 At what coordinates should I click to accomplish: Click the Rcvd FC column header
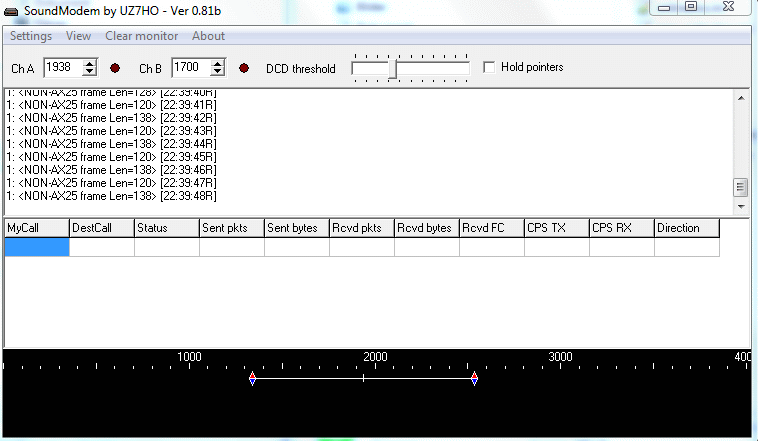(492, 228)
